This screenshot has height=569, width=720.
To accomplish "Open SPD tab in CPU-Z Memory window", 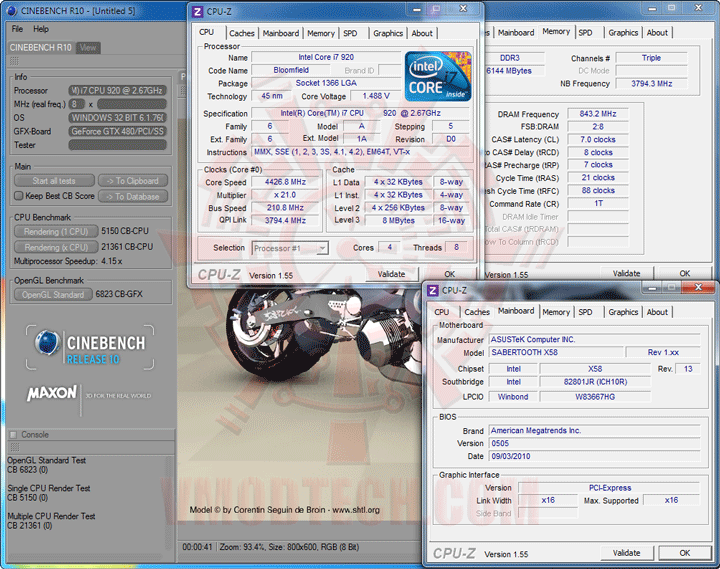I will [x=585, y=33].
